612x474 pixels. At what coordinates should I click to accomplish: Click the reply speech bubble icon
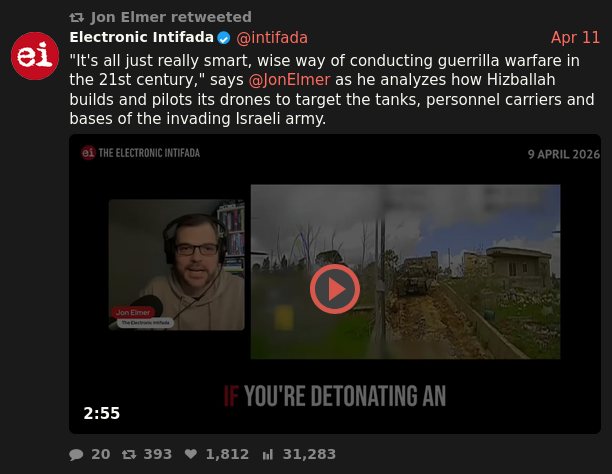click(x=76, y=454)
